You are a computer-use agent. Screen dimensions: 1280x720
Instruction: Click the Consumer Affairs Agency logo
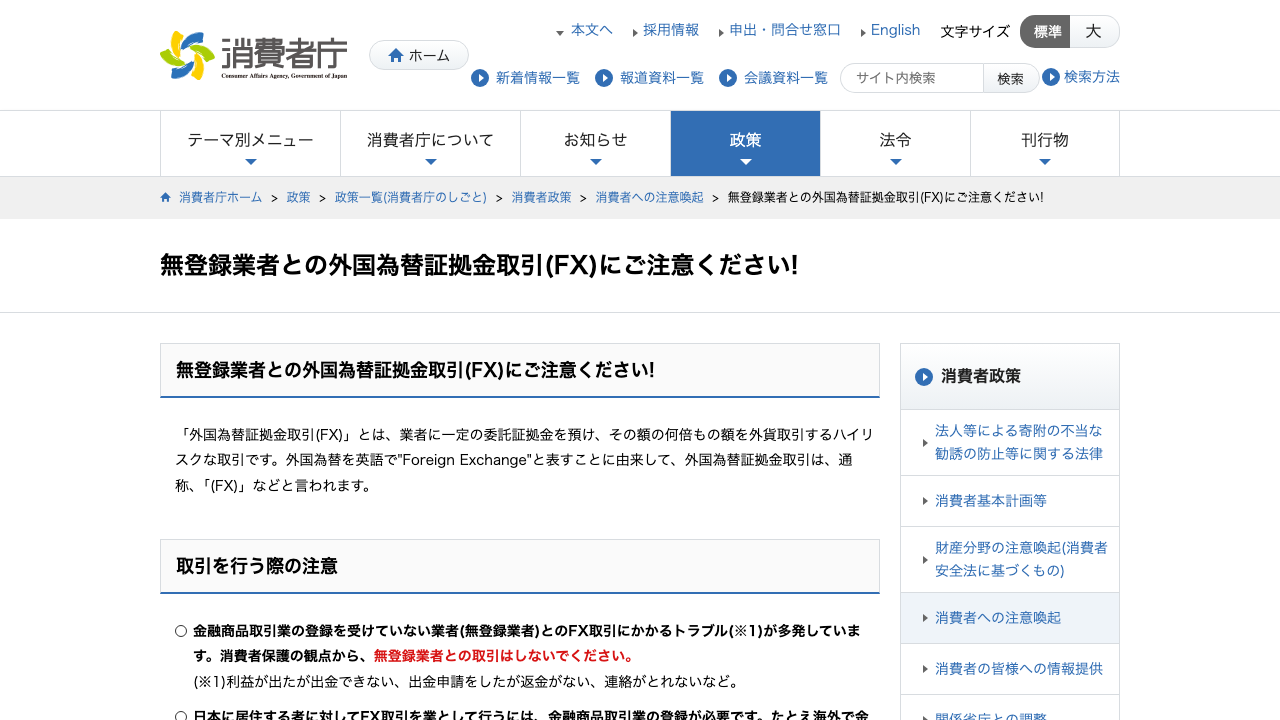click(254, 55)
